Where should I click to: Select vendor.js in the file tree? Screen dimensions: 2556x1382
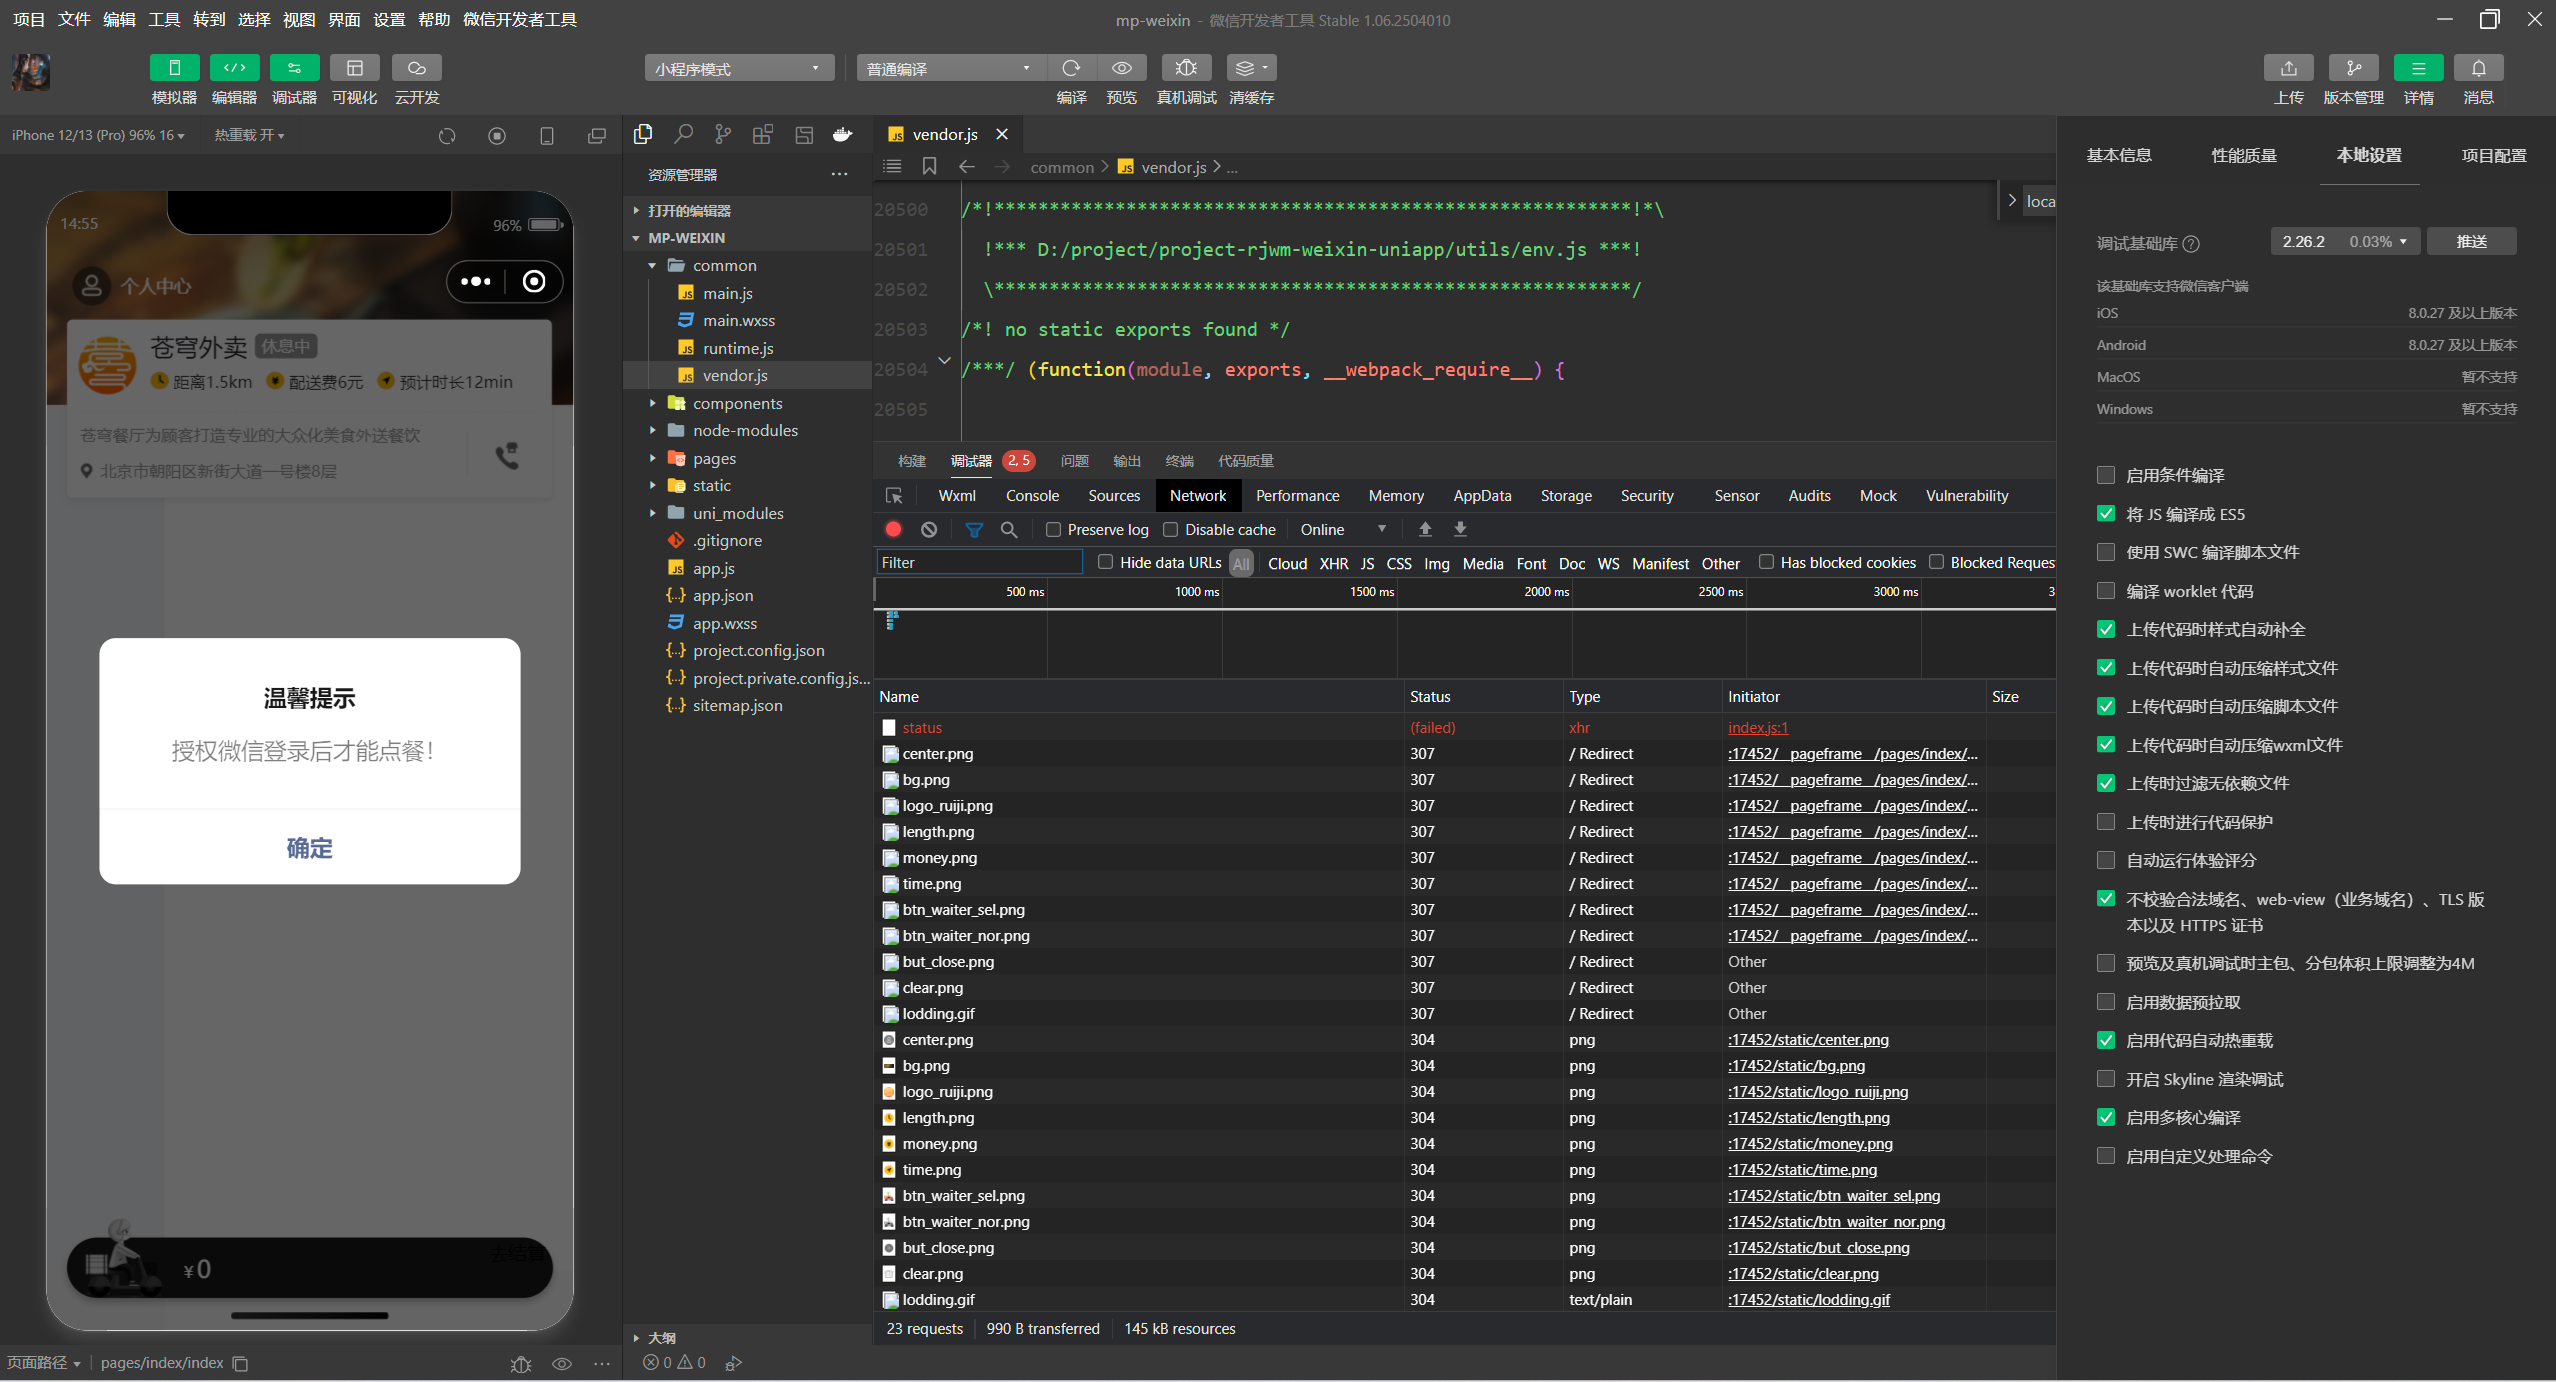pos(734,375)
